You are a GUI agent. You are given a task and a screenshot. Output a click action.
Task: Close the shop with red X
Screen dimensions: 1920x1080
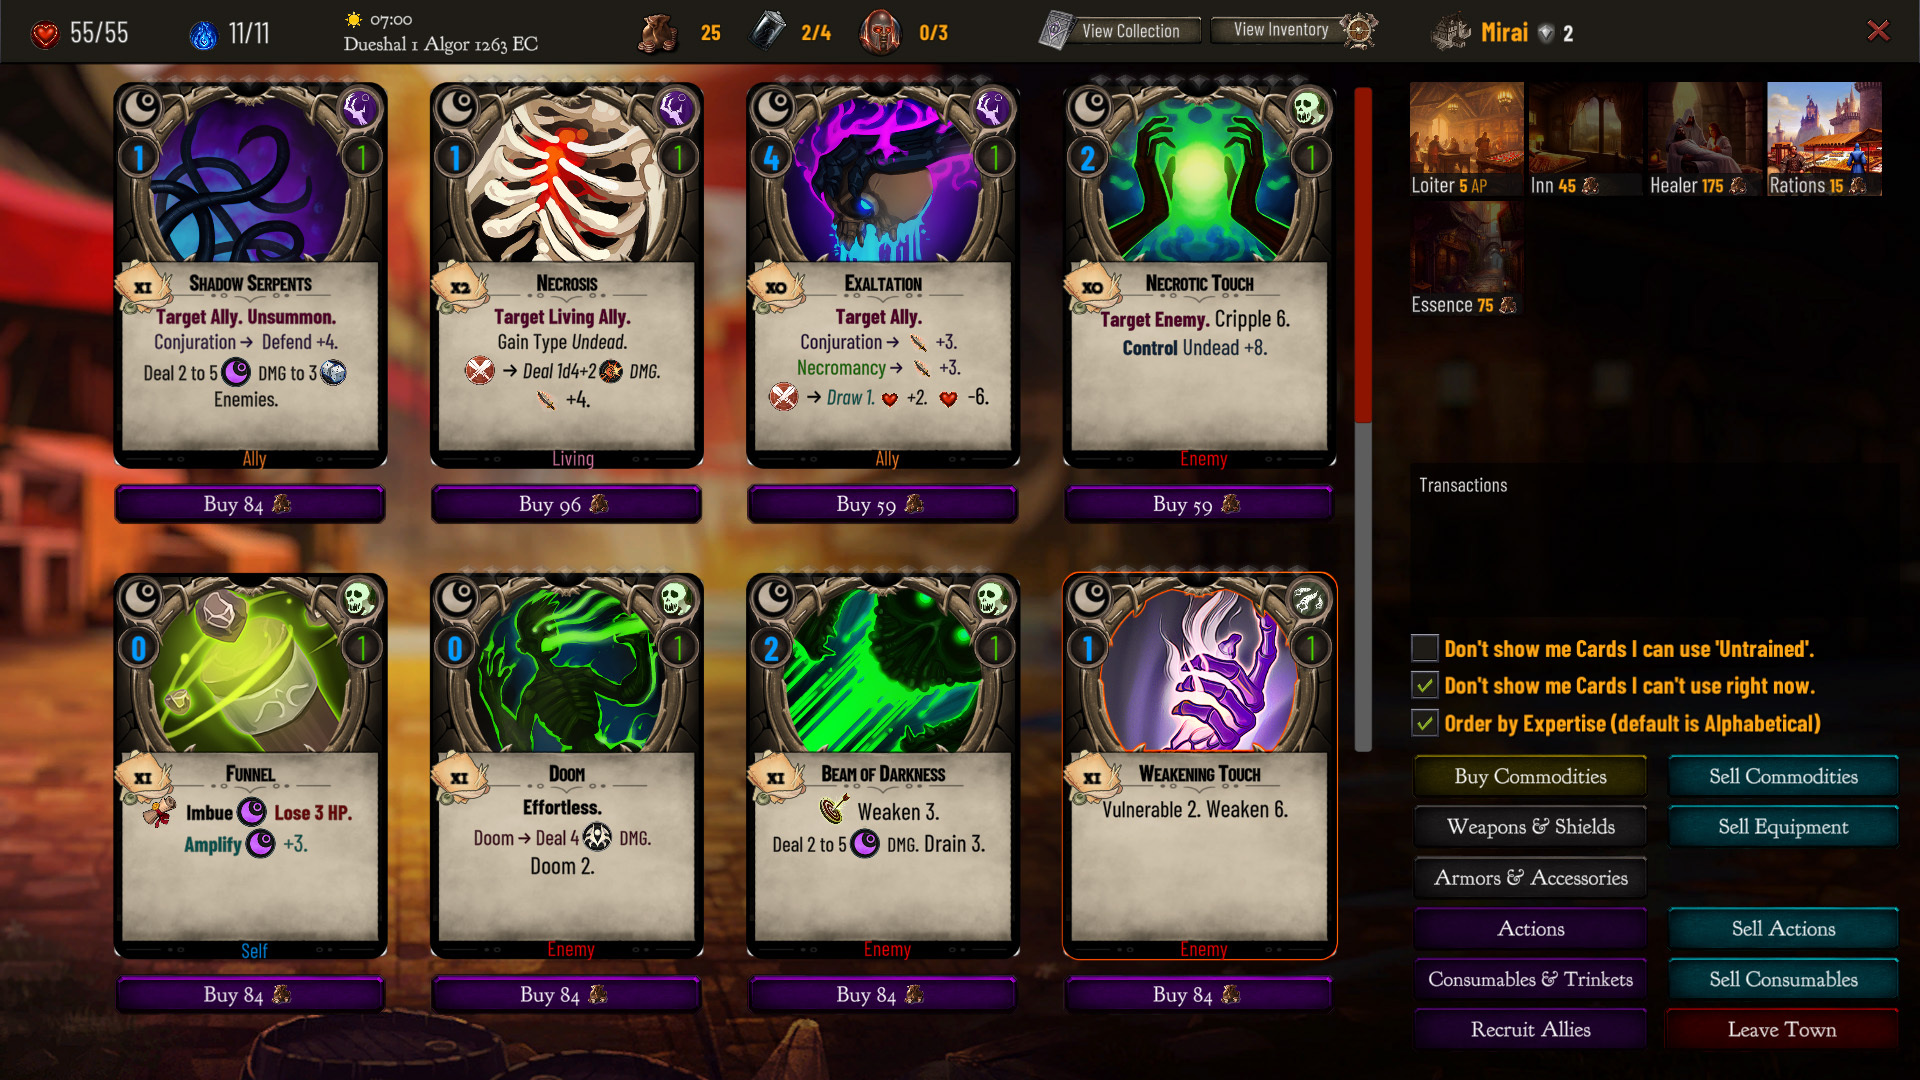1878,31
